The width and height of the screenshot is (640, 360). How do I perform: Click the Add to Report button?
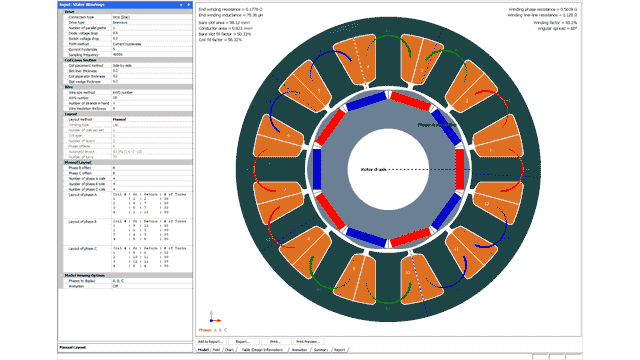coord(210,341)
